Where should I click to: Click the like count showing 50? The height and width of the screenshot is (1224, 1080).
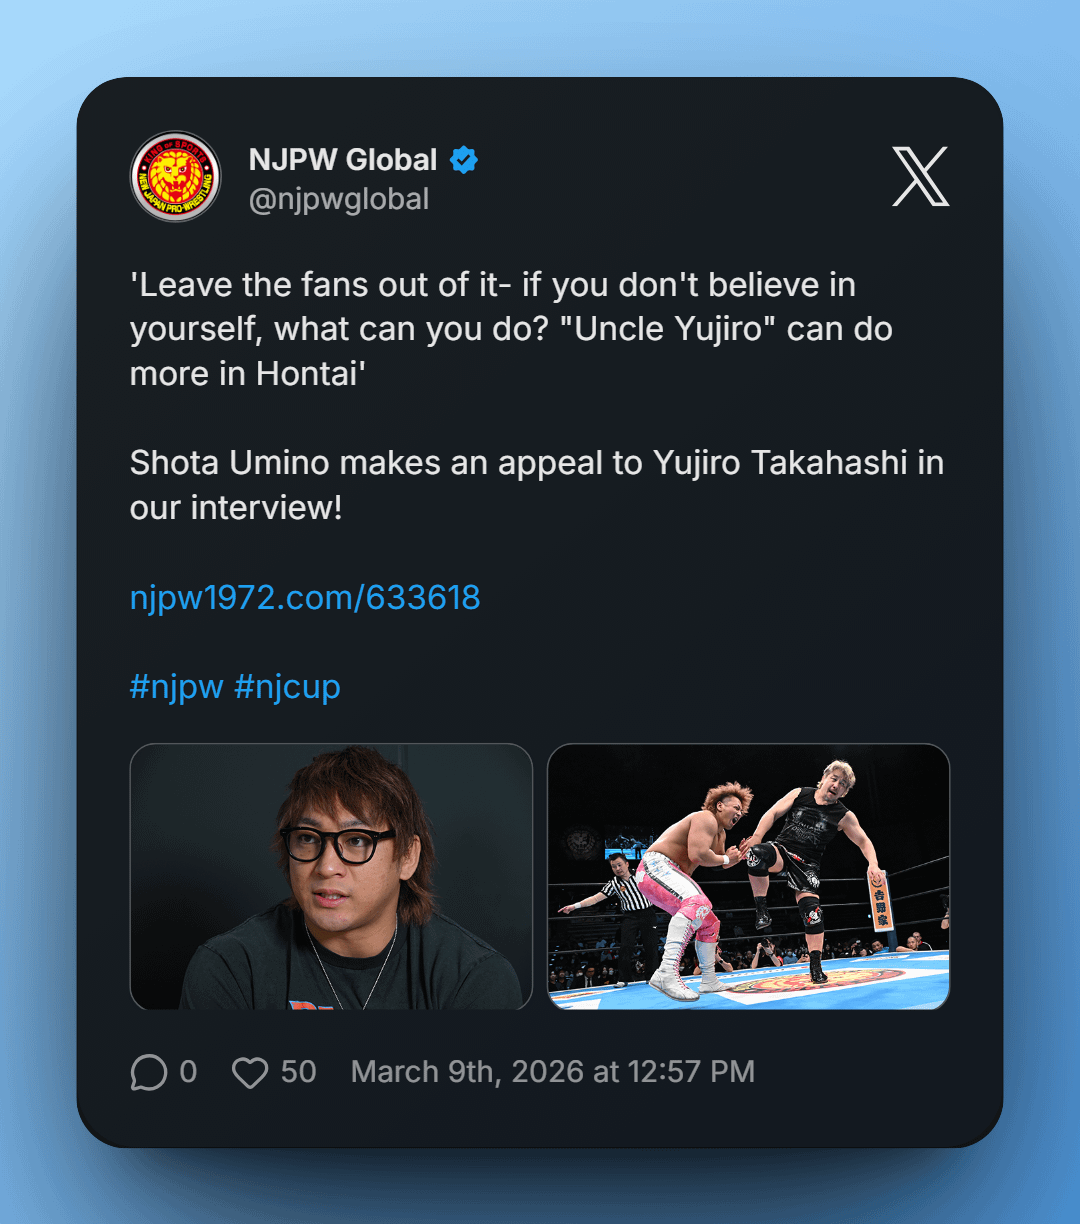click(x=298, y=1072)
